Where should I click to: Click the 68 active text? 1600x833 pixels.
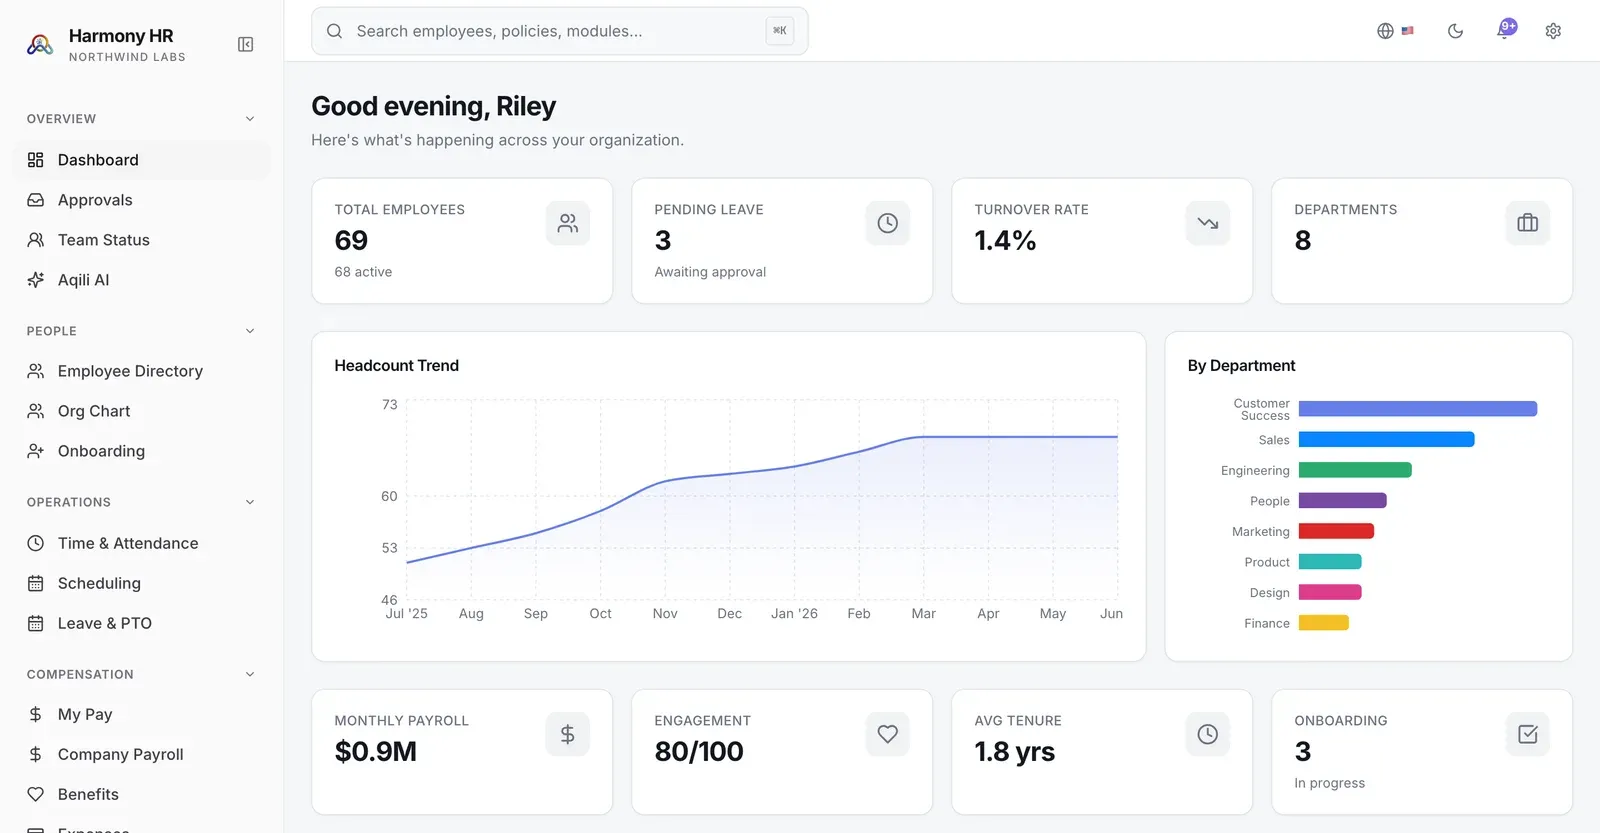pyautogui.click(x=363, y=272)
